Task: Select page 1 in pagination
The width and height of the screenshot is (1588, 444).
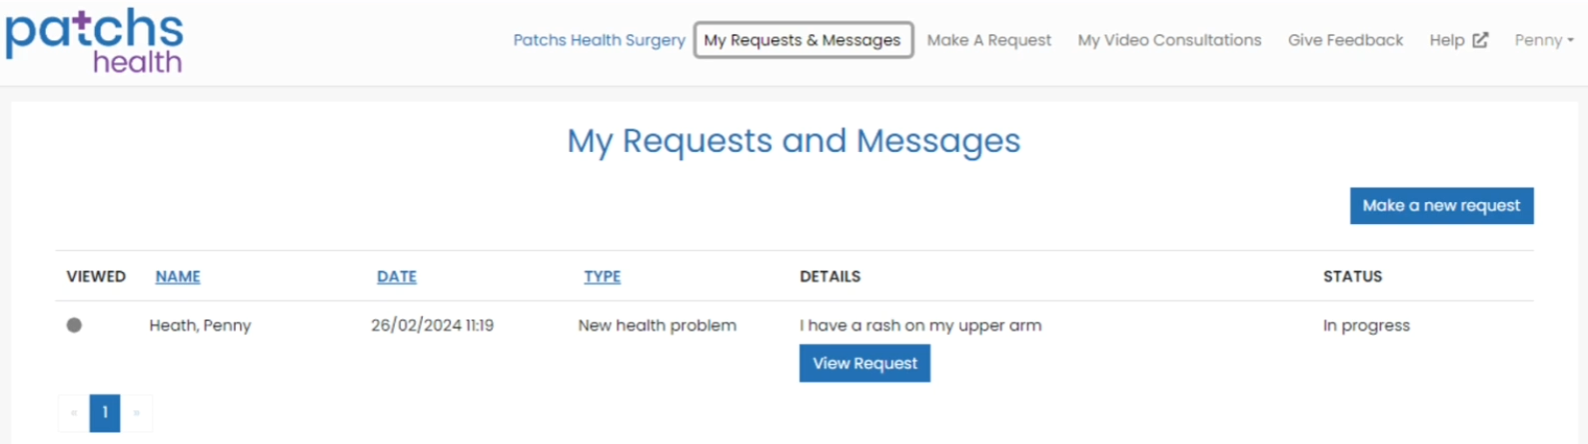Action: tap(105, 413)
